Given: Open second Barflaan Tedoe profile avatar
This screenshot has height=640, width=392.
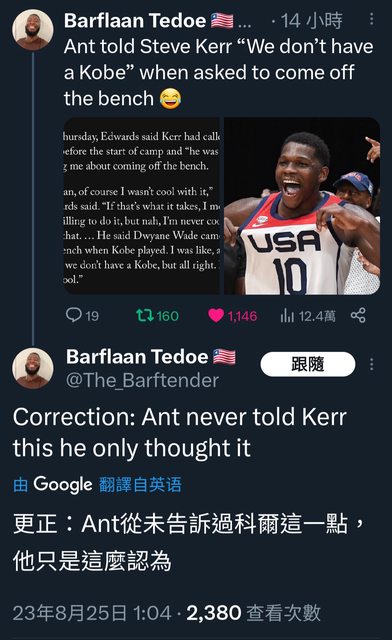Looking at the screenshot, I should point(33,368).
